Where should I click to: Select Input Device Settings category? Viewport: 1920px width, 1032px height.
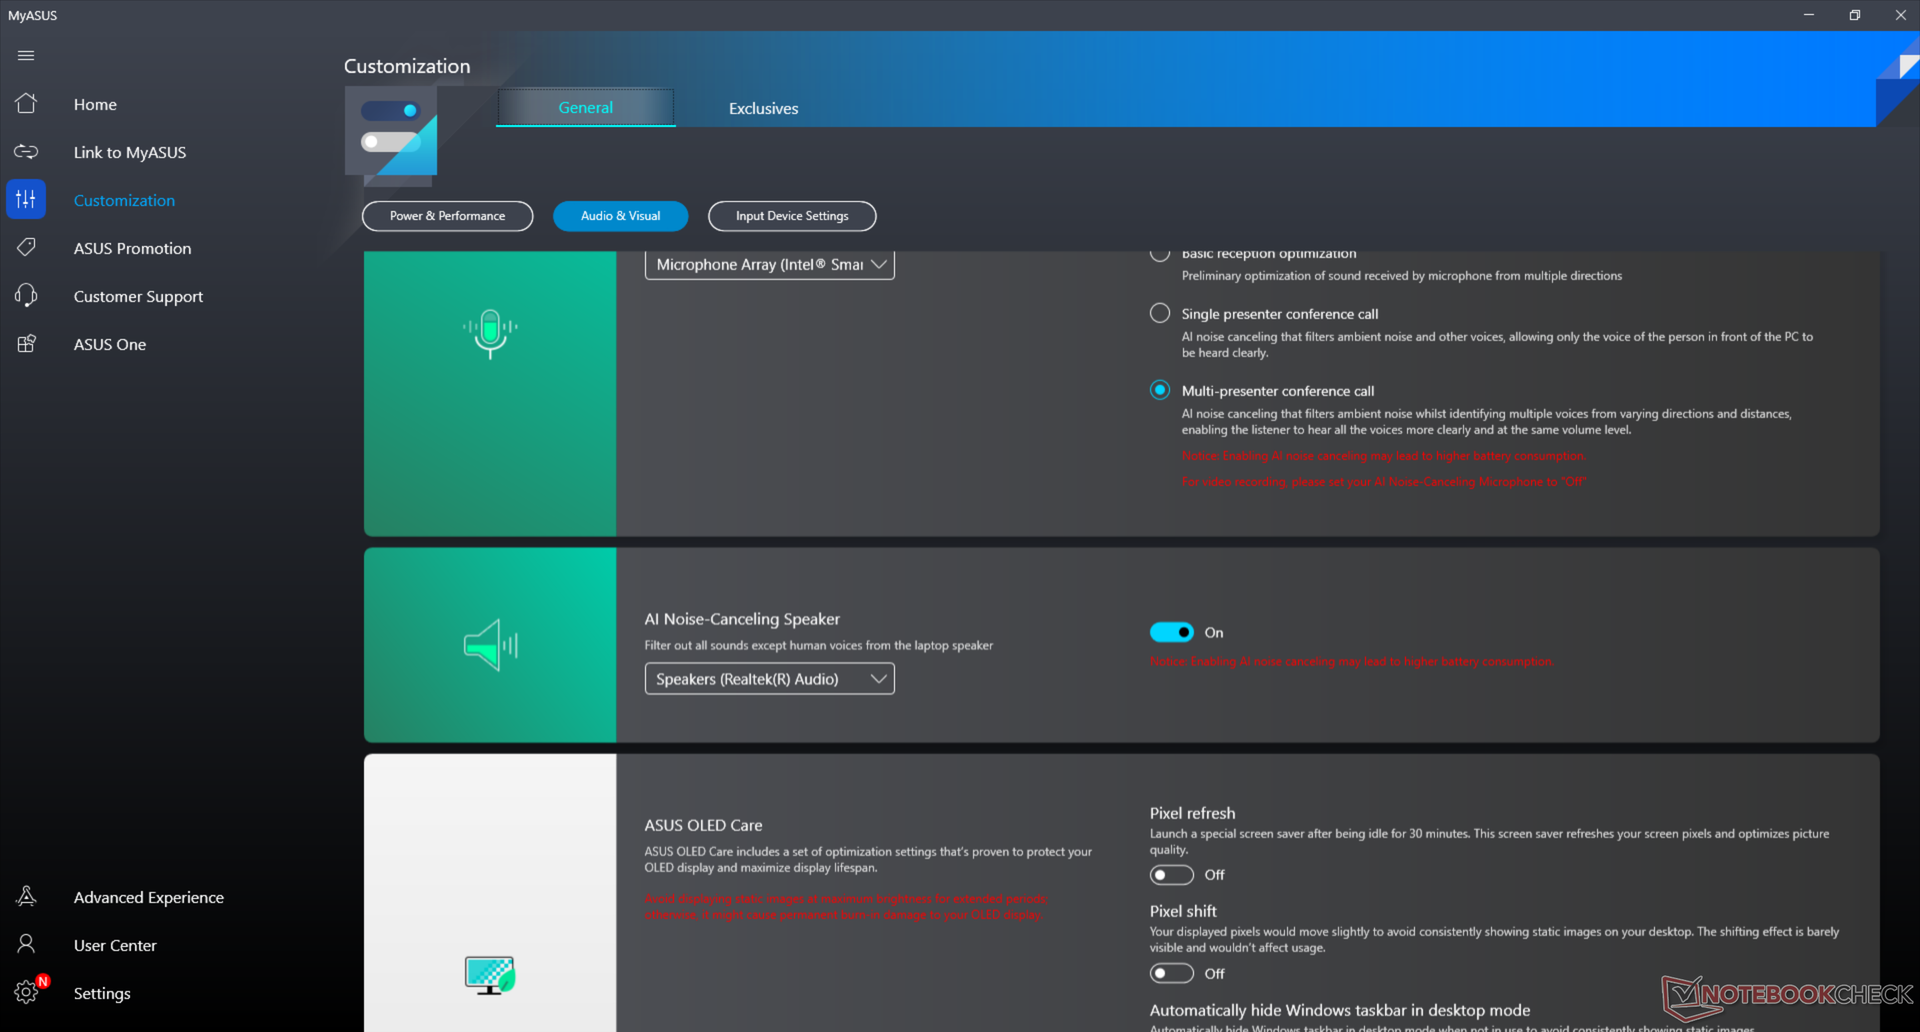(792, 216)
